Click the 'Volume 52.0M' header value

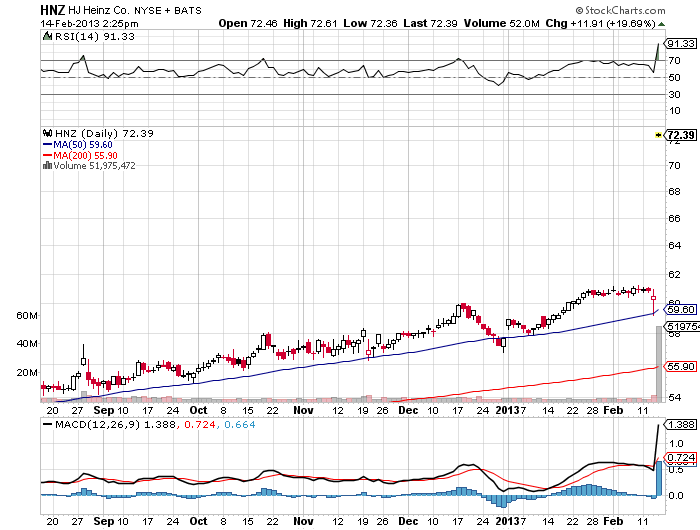pyautogui.click(x=501, y=23)
